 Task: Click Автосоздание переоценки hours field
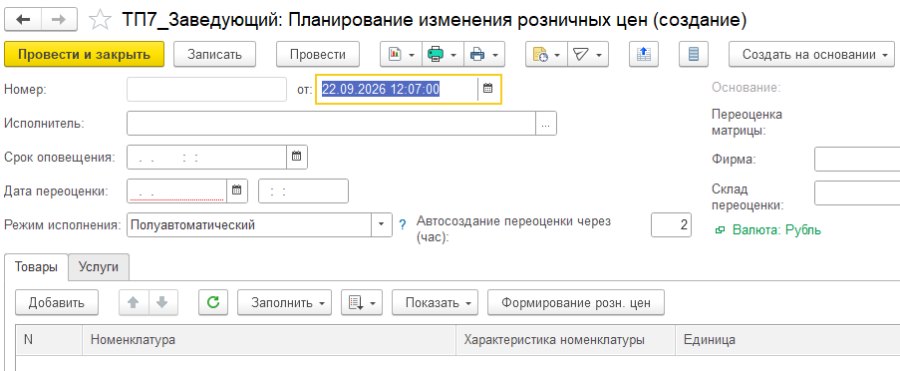(671, 225)
